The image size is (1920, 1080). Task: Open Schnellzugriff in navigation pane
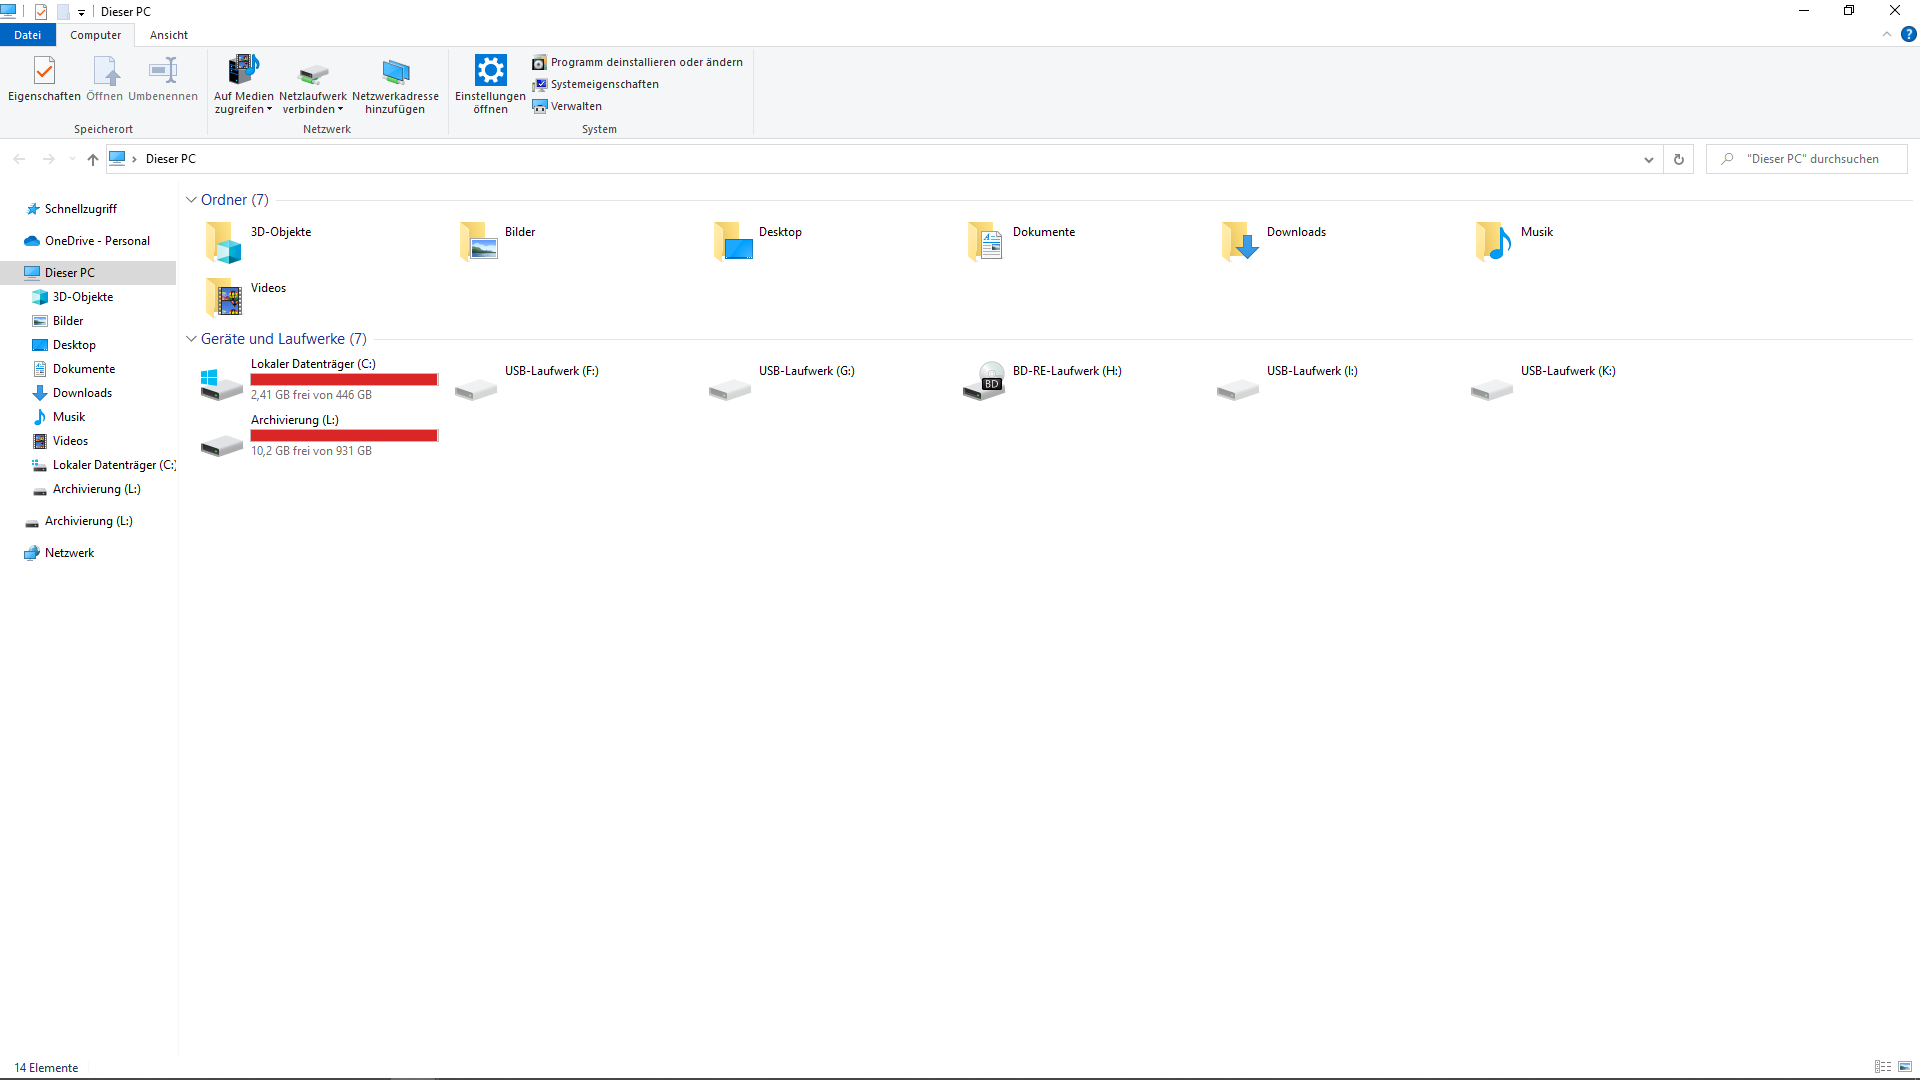pos(80,209)
